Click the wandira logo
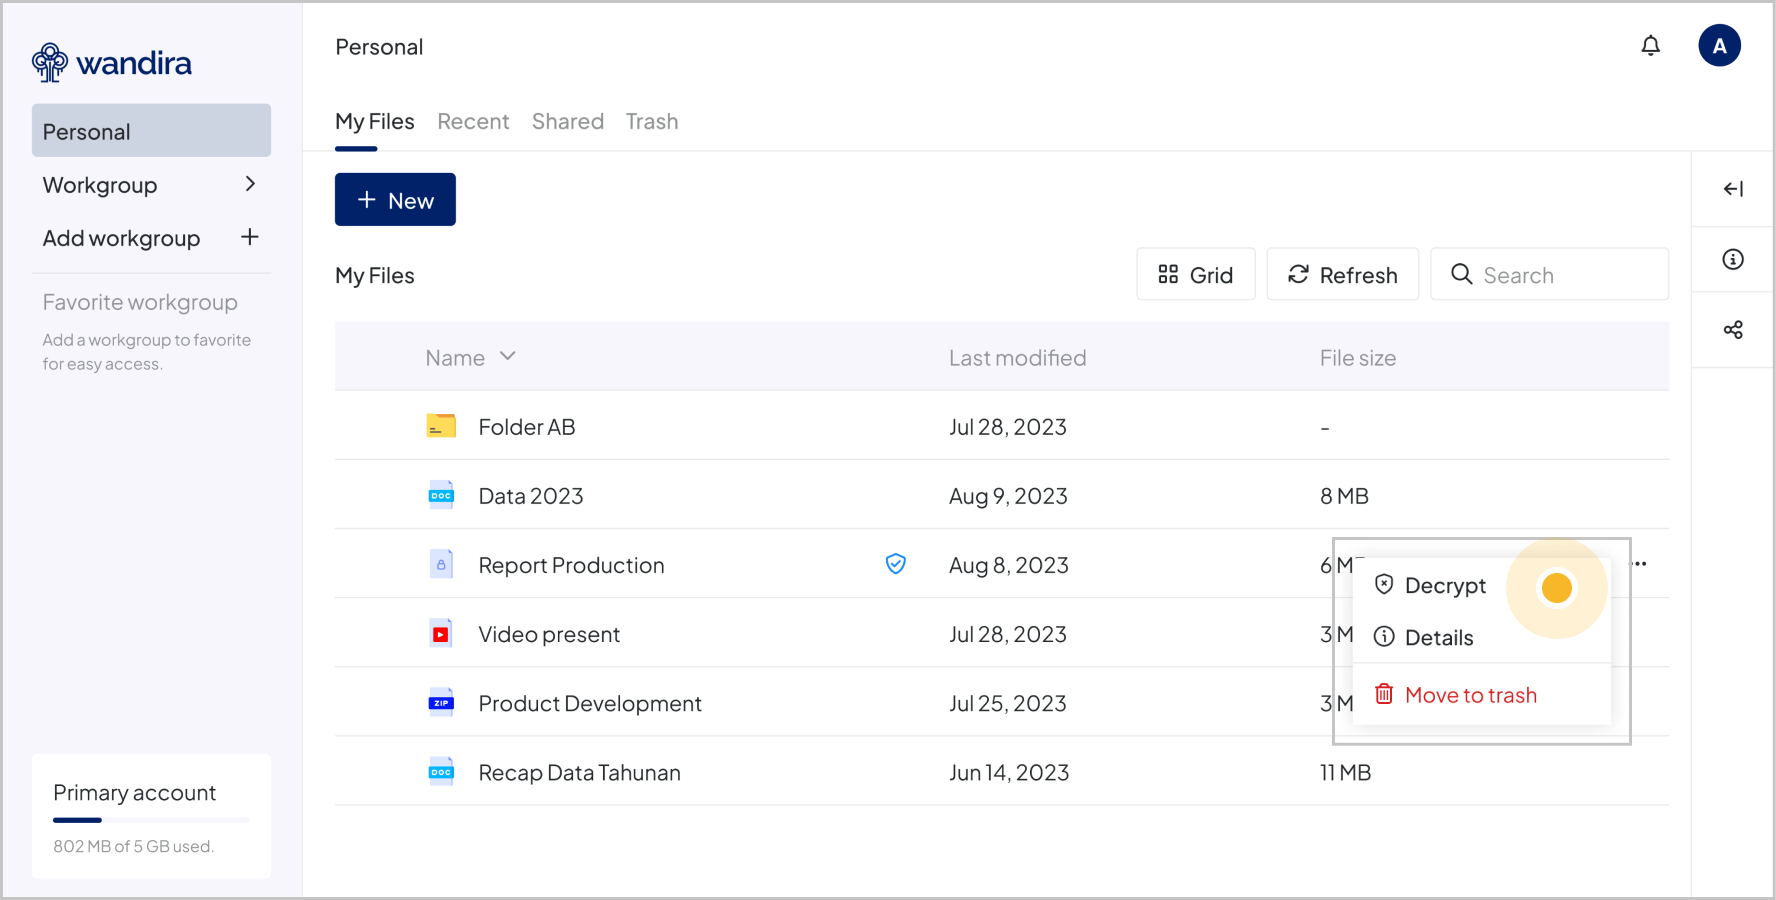 [x=111, y=63]
